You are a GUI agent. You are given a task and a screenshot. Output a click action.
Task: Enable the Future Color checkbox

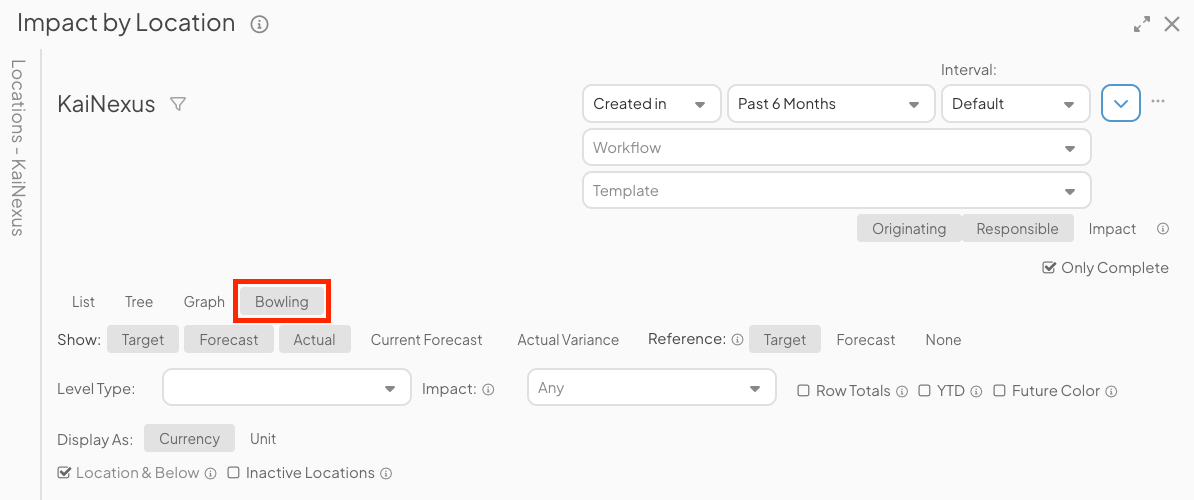tap(1000, 391)
